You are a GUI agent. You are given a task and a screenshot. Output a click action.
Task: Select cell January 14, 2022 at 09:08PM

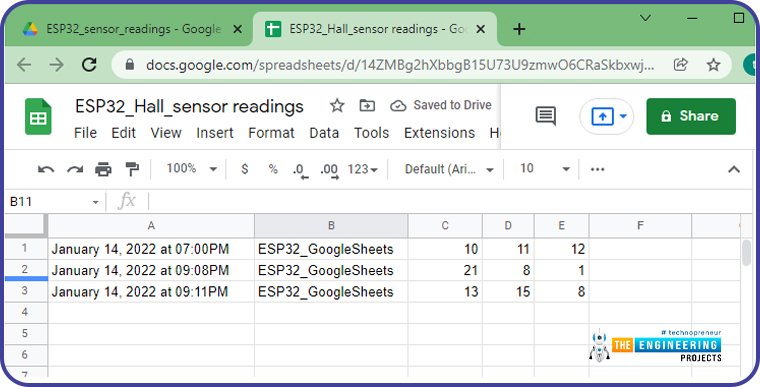click(x=151, y=270)
